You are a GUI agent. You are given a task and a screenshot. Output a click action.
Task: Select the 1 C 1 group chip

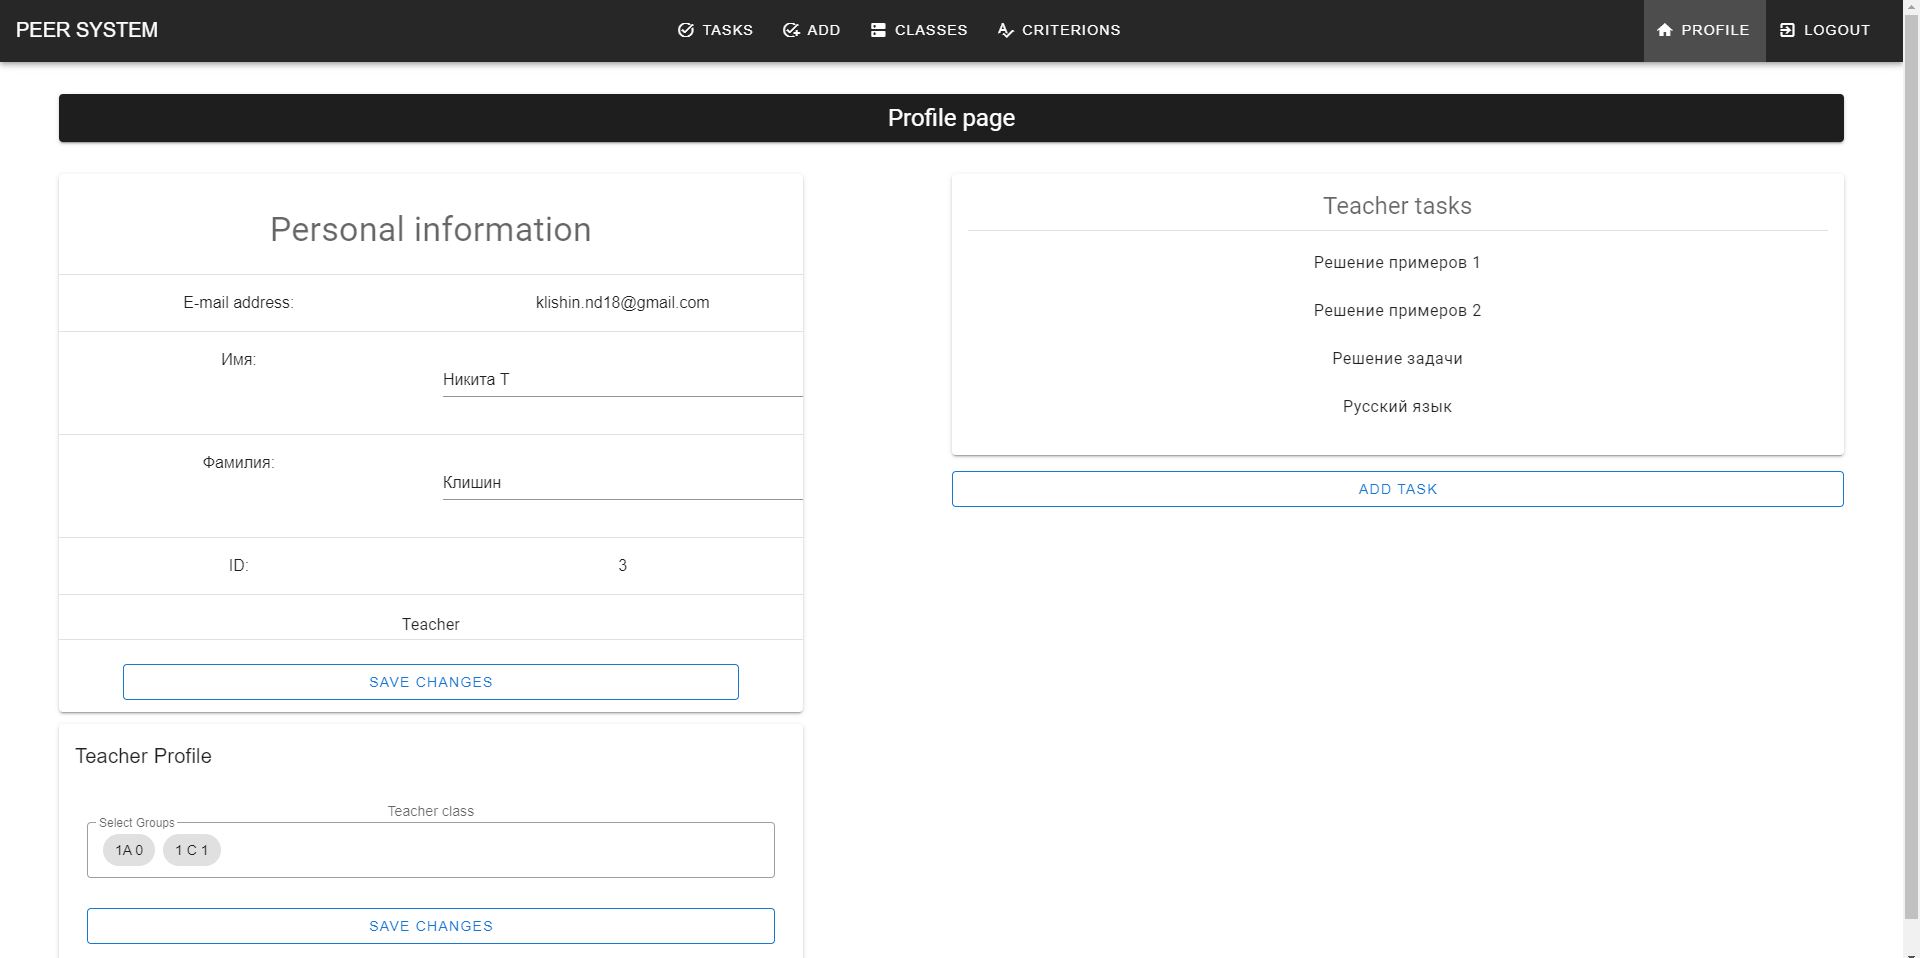point(192,850)
